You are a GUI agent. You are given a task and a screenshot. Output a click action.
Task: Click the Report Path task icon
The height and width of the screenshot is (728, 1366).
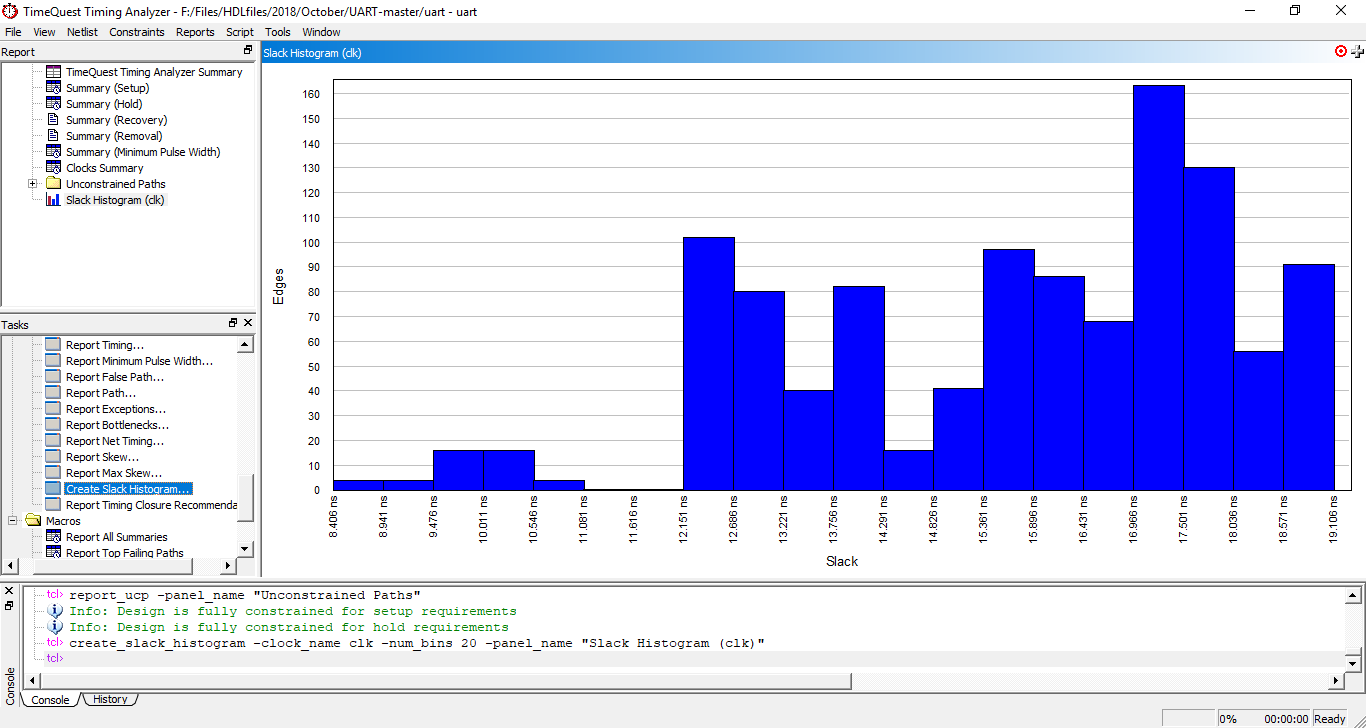click(x=53, y=393)
